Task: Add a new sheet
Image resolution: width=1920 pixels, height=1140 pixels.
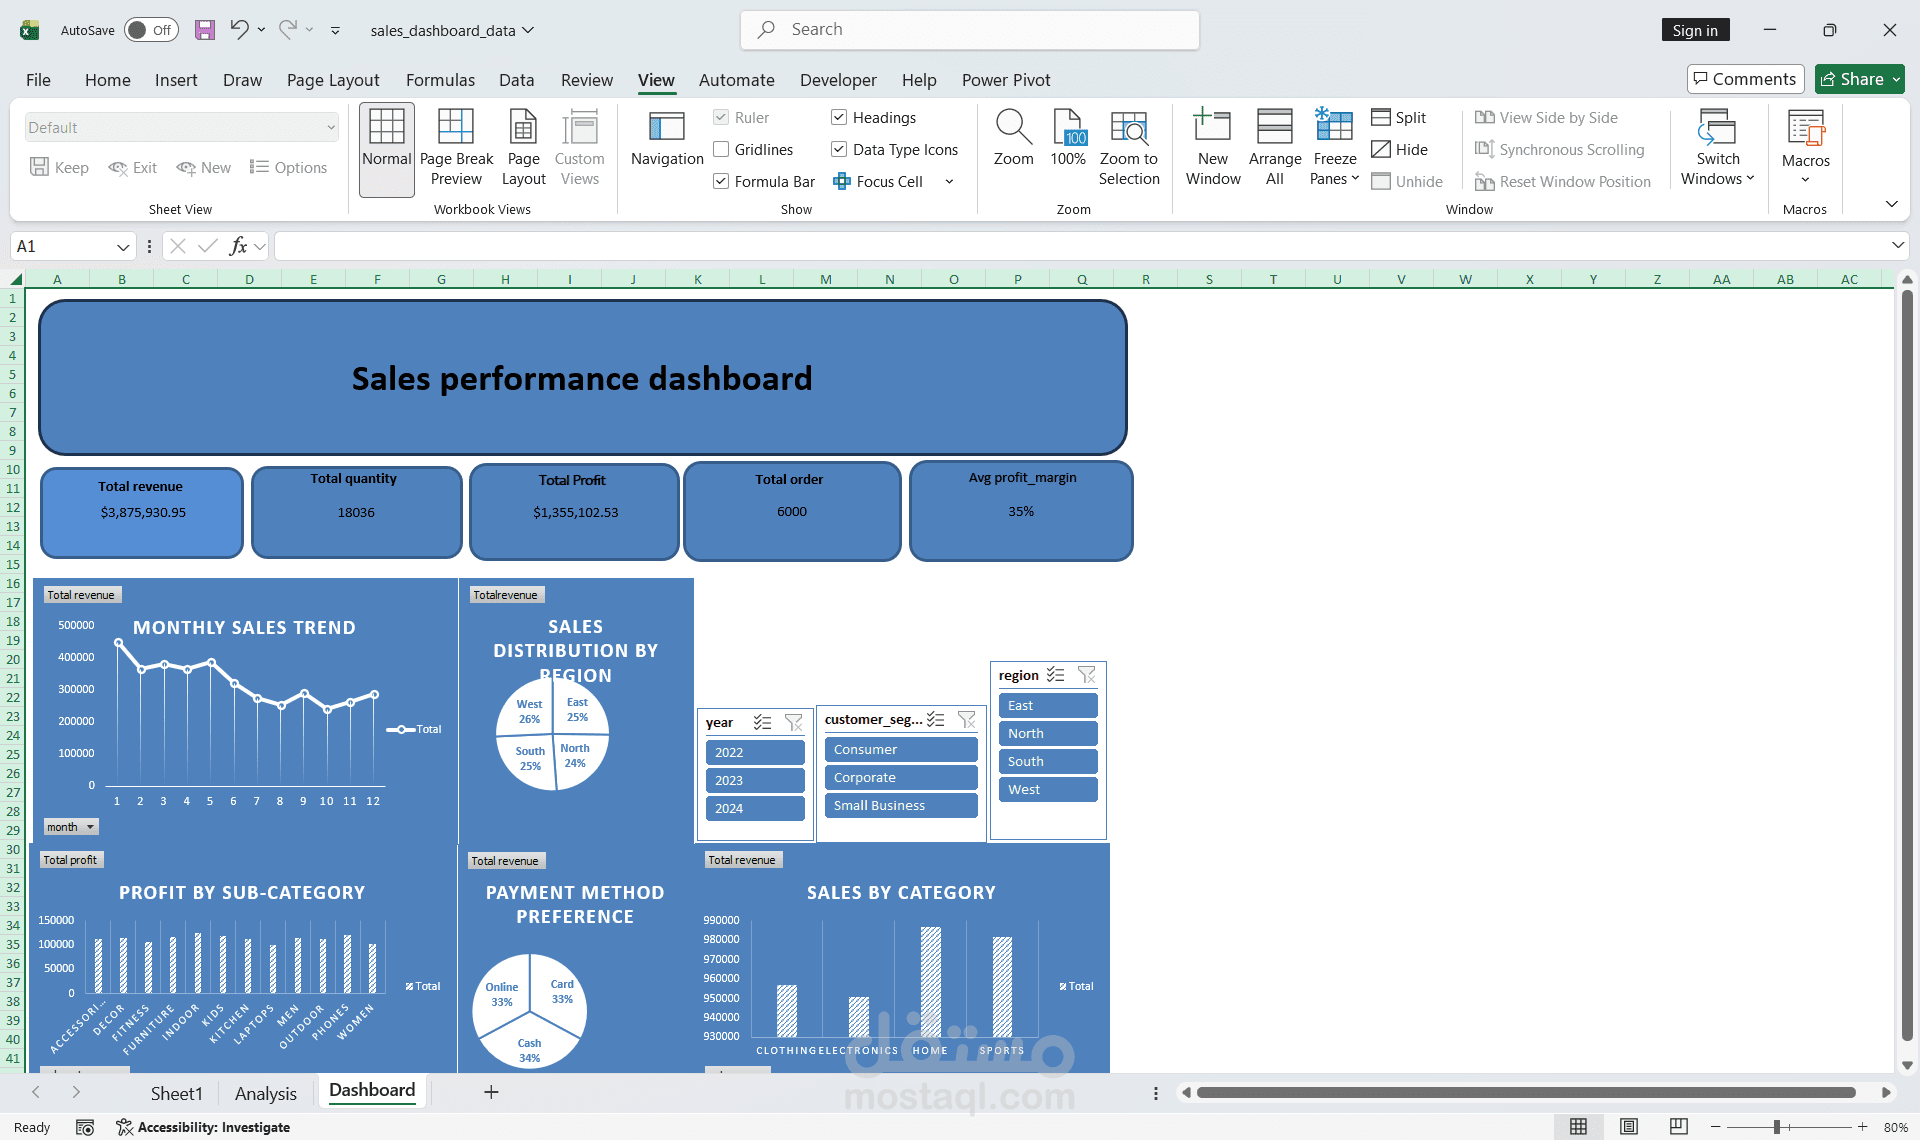Action: click(x=491, y=1092)
